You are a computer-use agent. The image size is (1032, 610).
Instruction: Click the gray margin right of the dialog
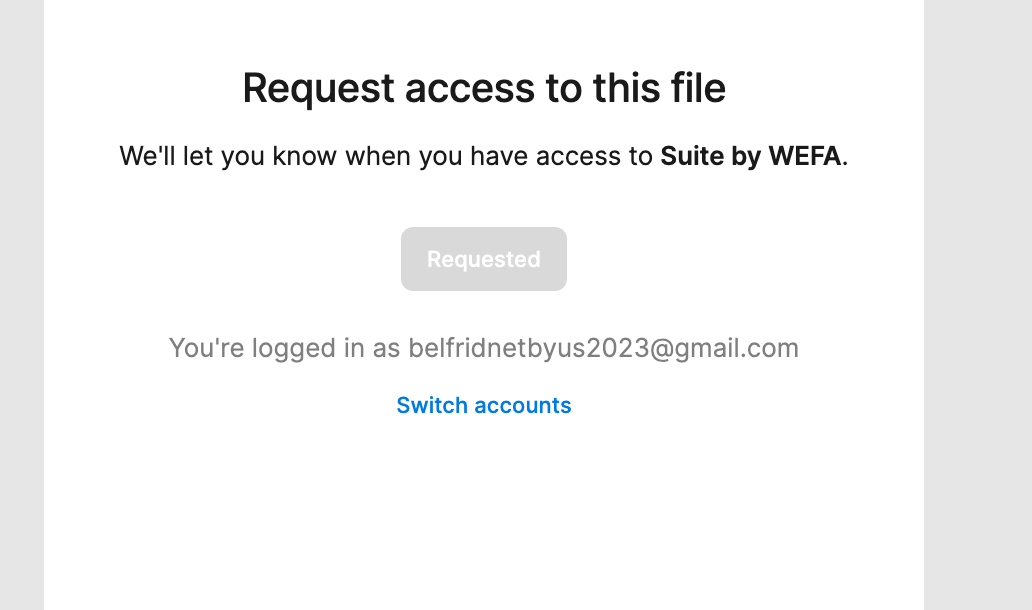[978, 305]
